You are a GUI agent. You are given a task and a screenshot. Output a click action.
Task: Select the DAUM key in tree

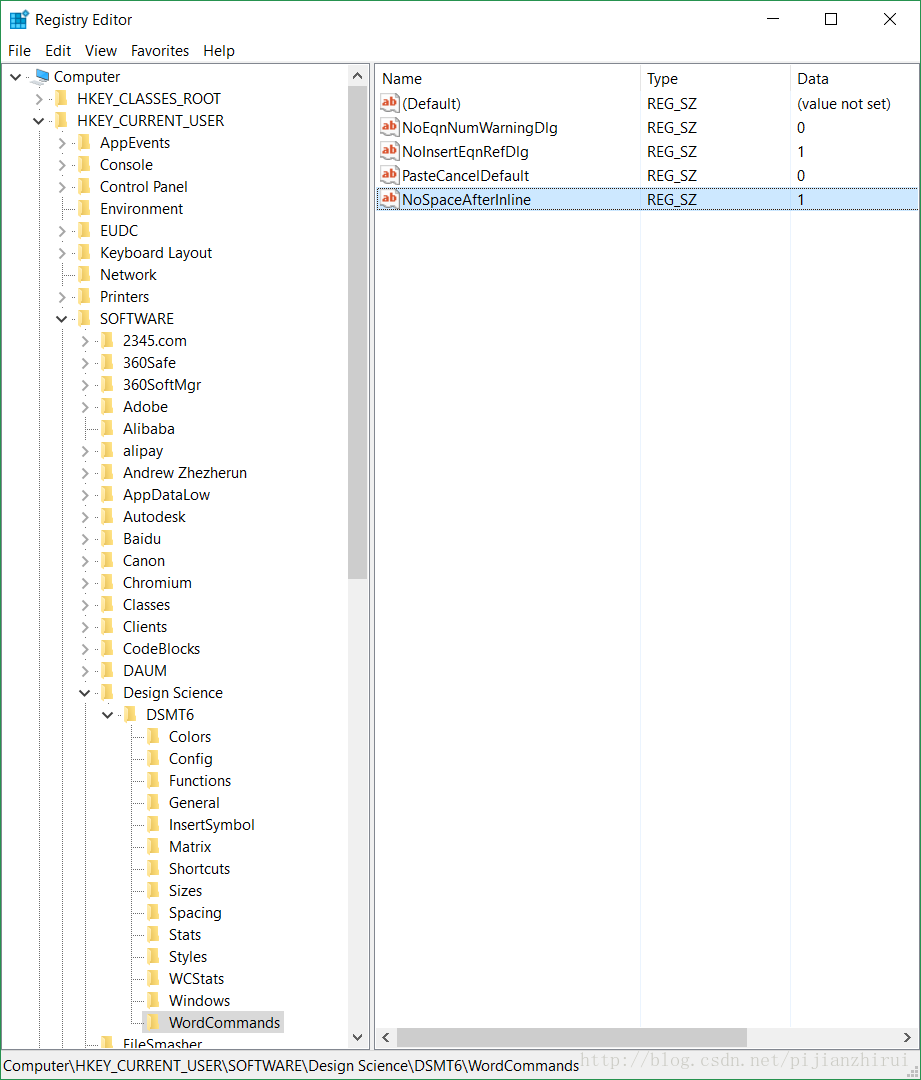145,671
